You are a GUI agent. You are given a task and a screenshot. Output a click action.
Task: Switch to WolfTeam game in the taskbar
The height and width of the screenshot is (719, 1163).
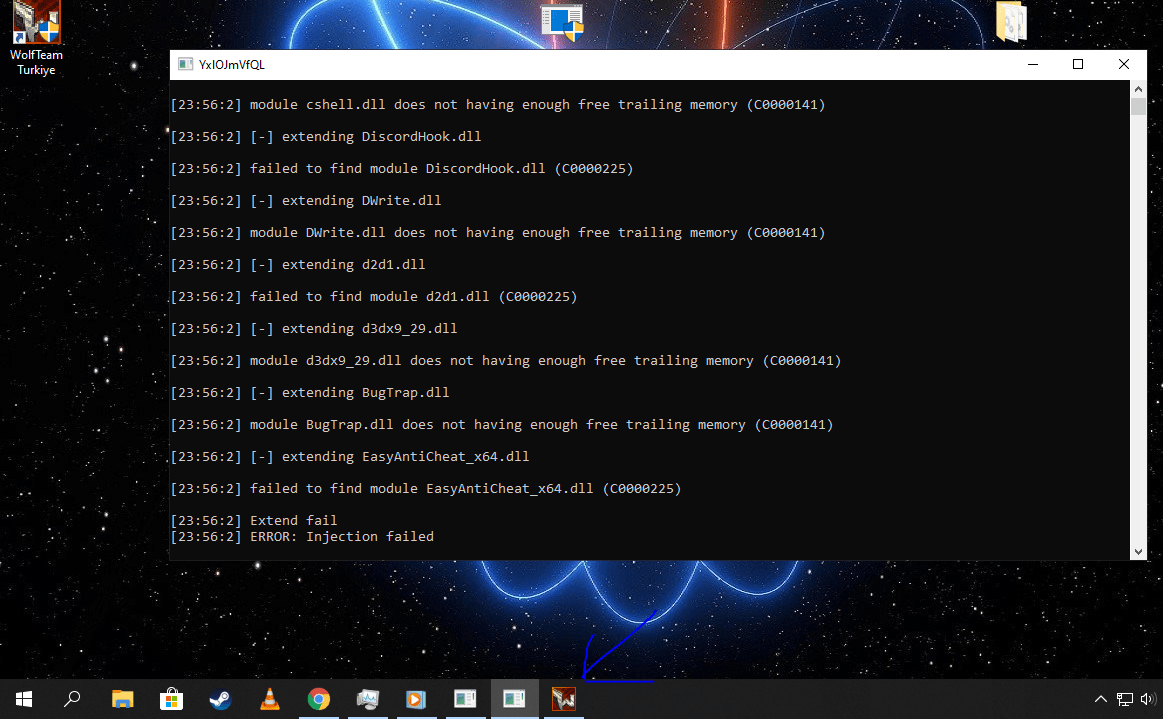[564, 699]
